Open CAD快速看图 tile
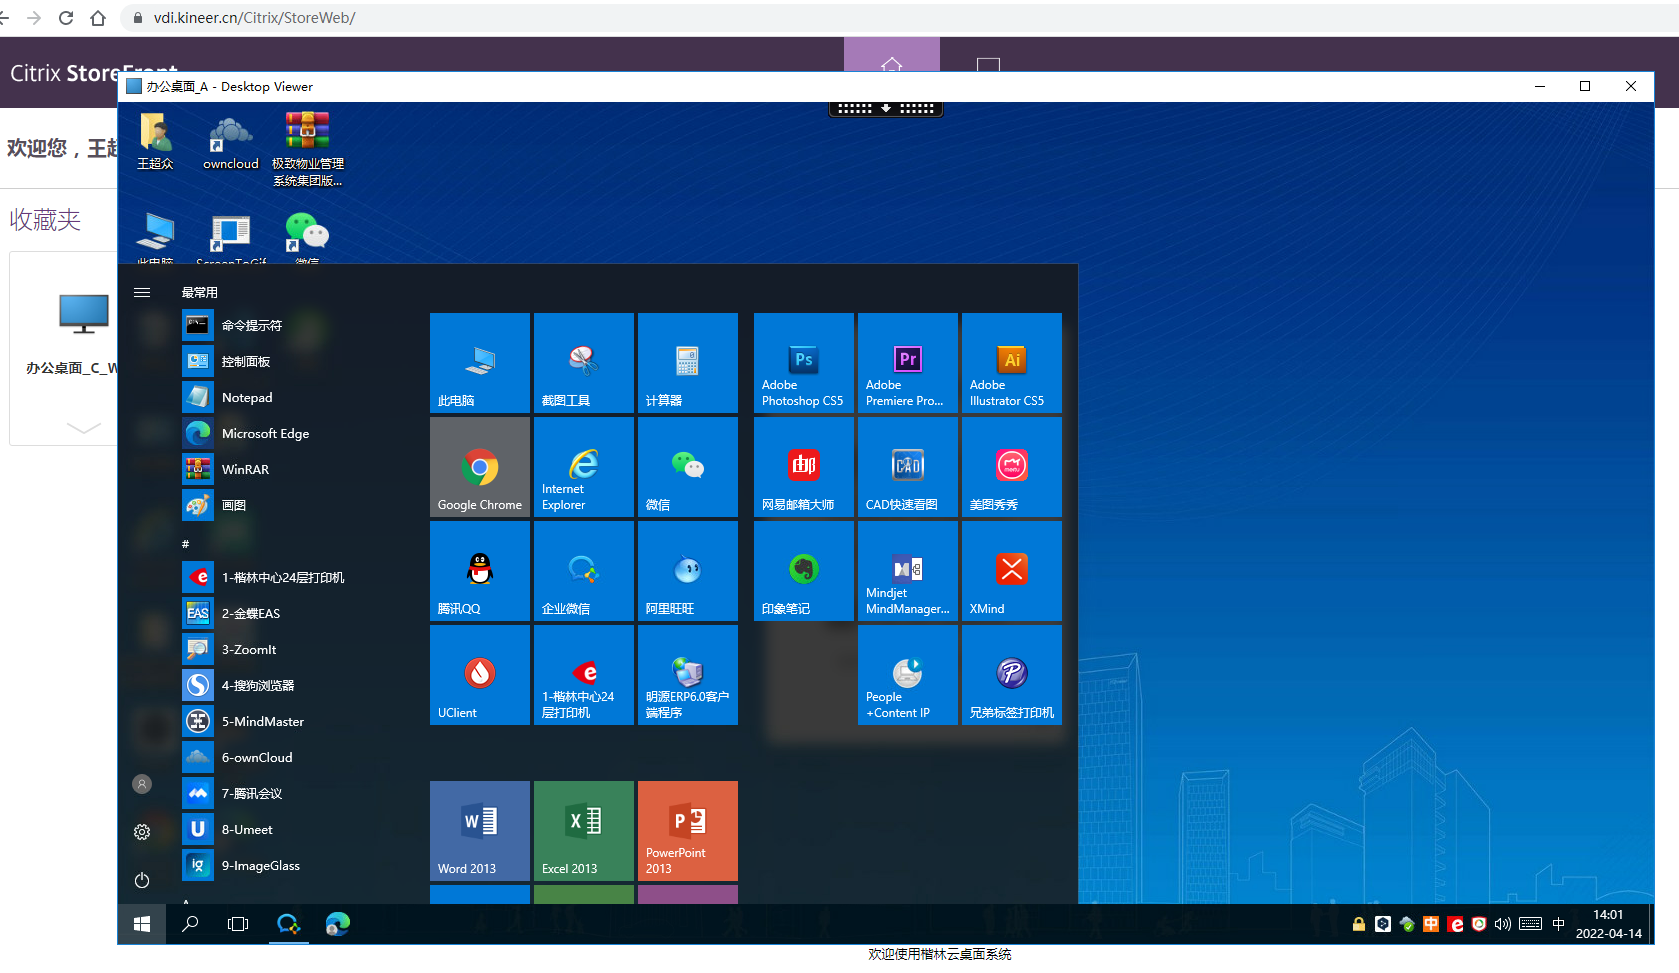1679x973 pixels. [x=908, y=467]
